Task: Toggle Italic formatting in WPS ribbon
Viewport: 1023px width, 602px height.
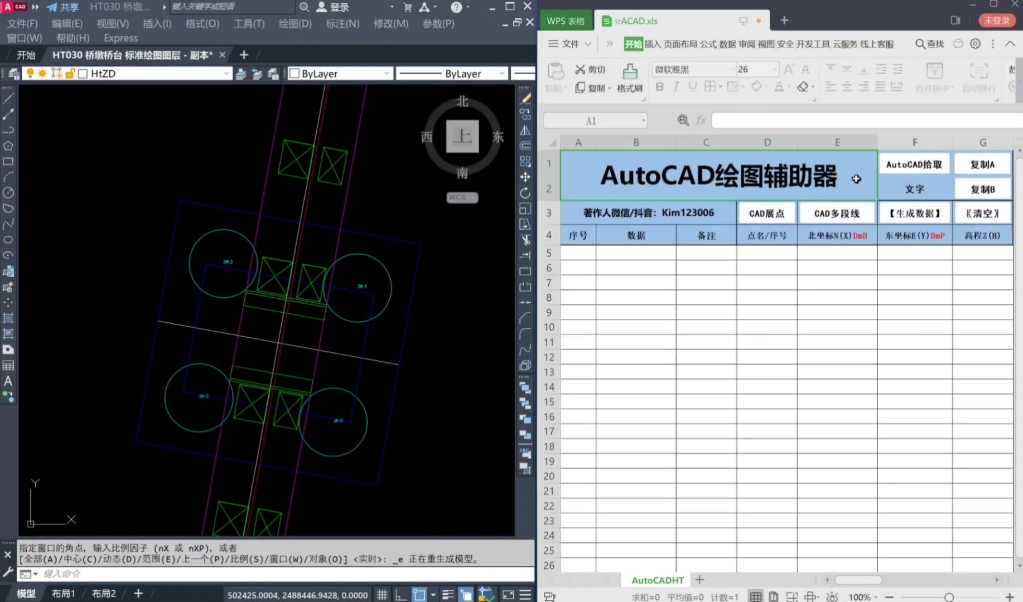Action: click(676, 88)
